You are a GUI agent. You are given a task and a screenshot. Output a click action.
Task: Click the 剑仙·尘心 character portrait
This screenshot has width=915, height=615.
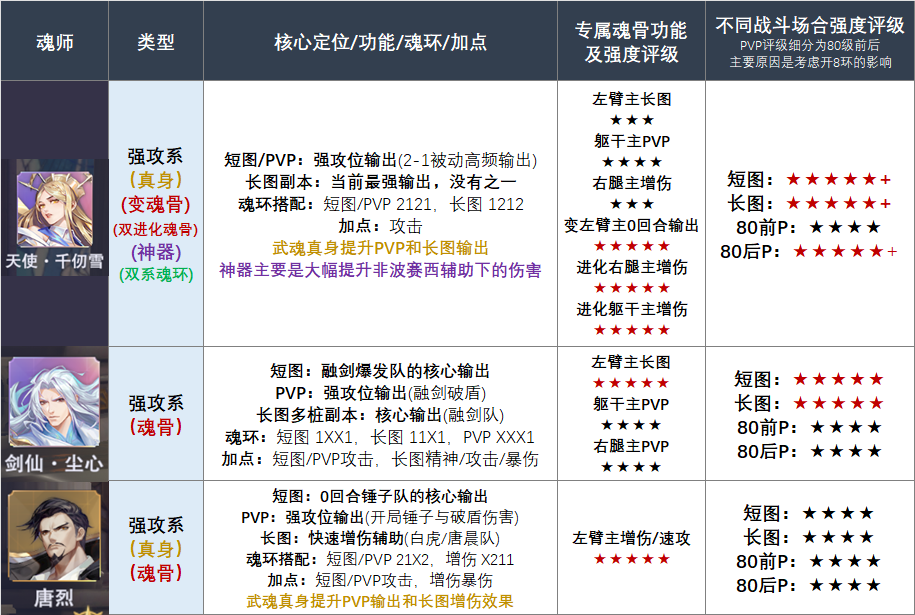(x=54, y=400)
